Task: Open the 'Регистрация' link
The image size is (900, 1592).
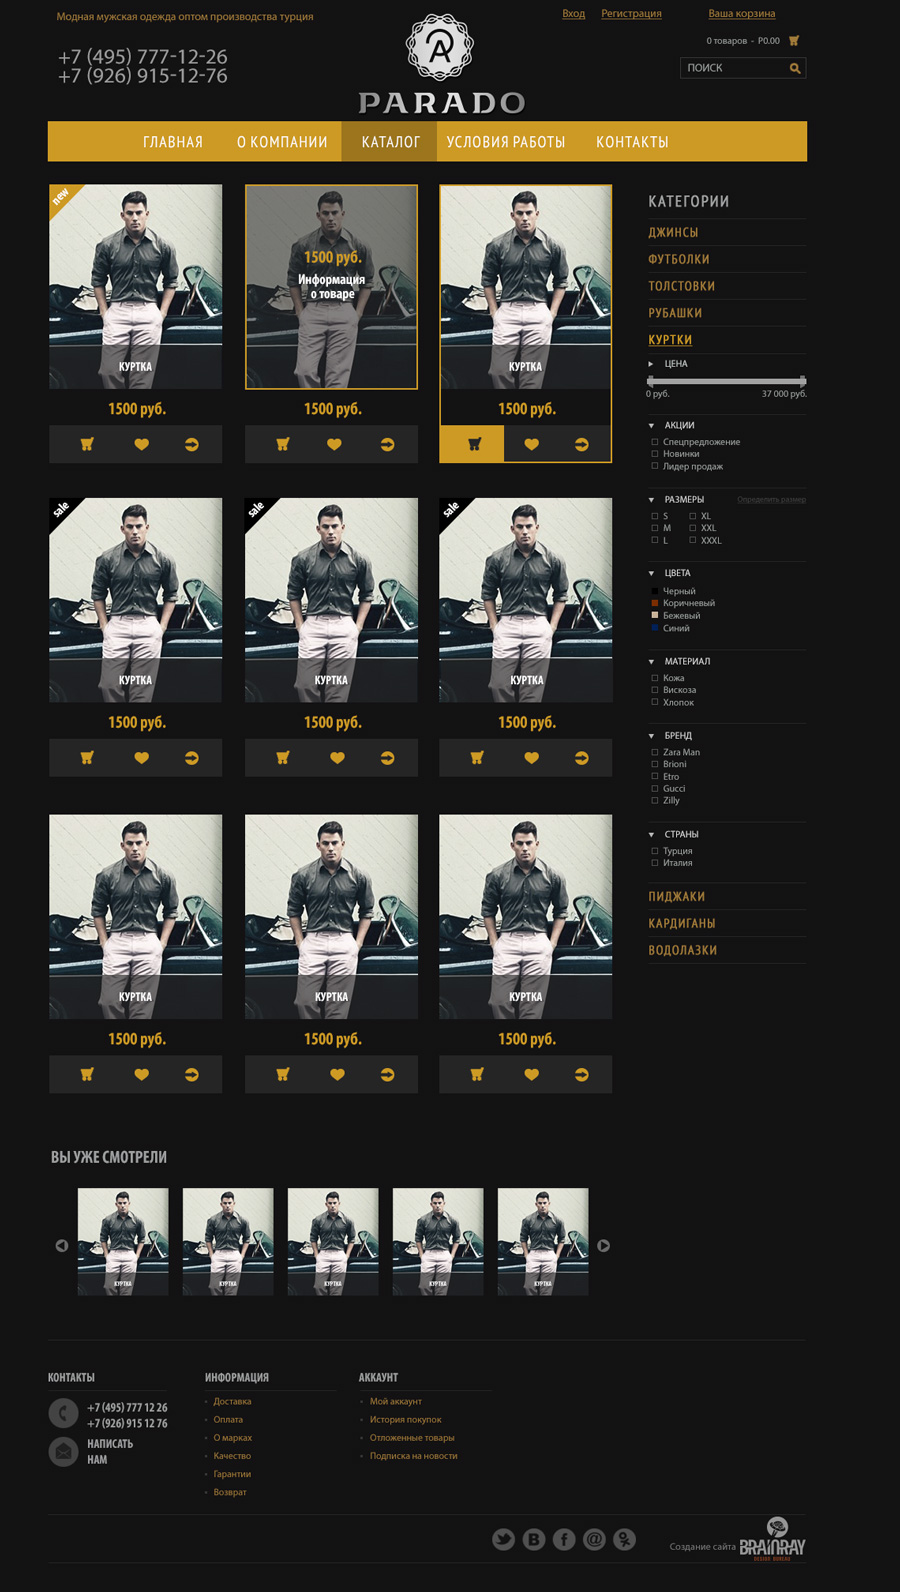Action: (x=631, y=13)
